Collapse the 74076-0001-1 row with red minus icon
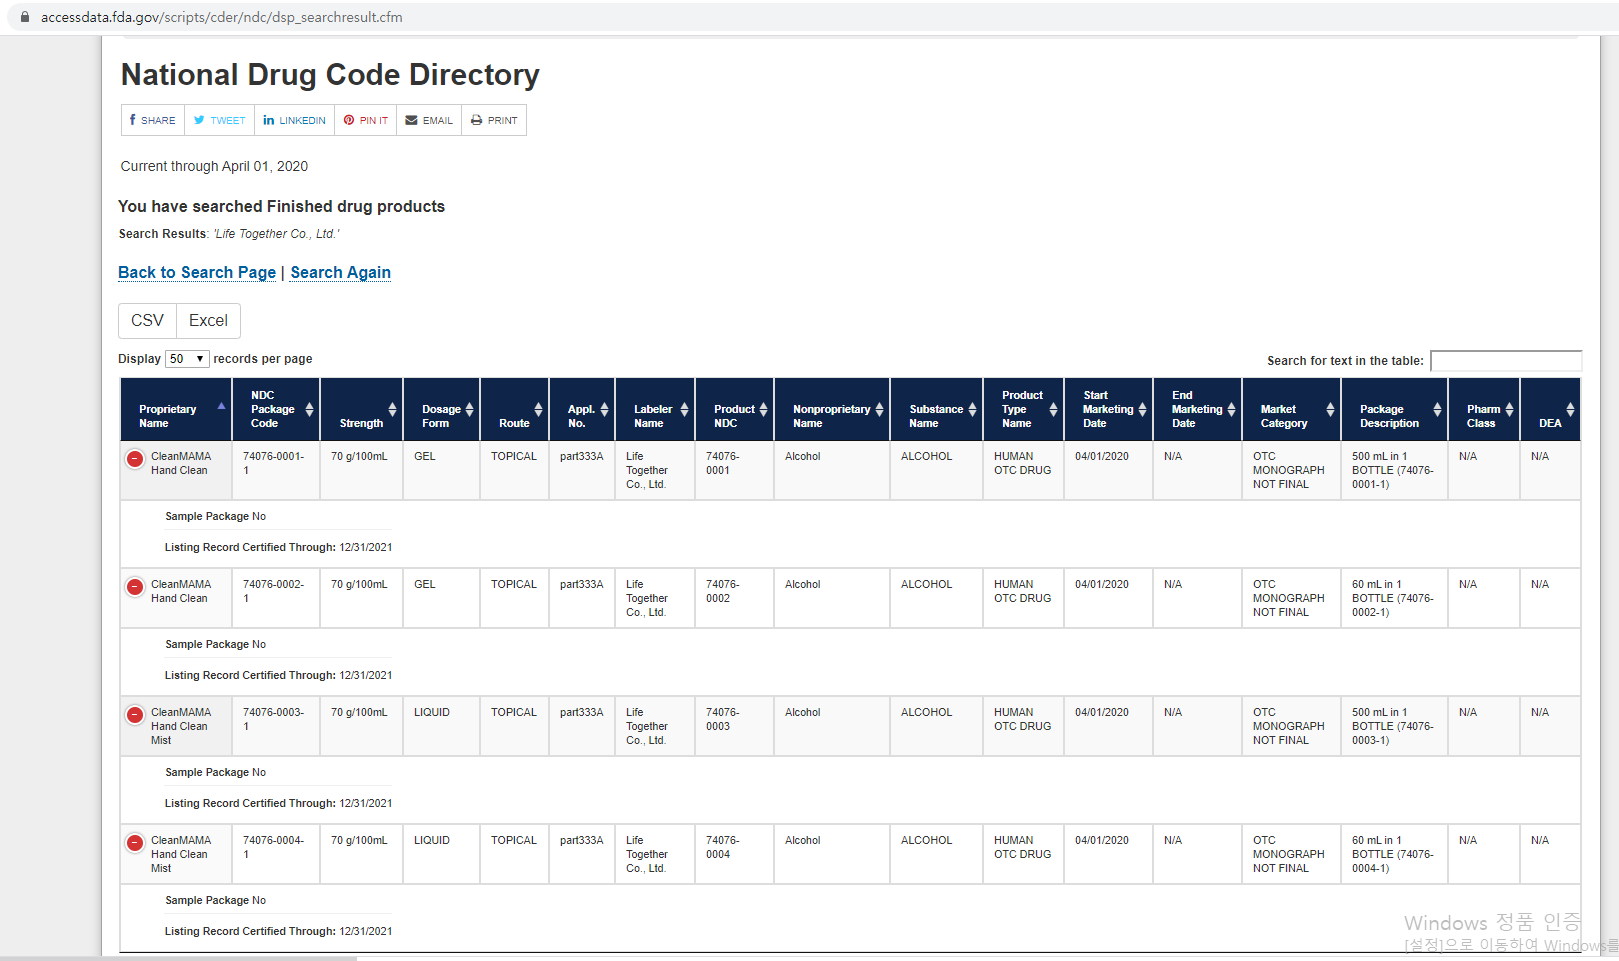The image size is (1619, 961). coord(135,459)
